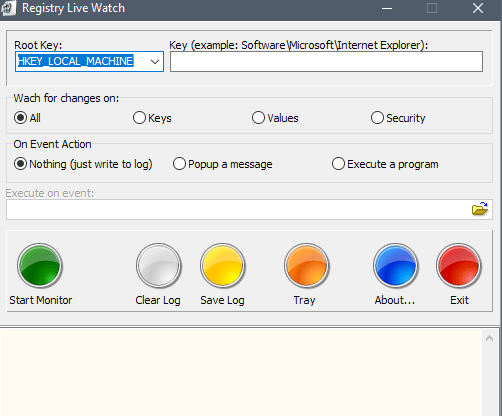Click the yellow Save Log orb
Image resolution: width=502 pixels, height=416 pixels.
(x=223, y=266)
